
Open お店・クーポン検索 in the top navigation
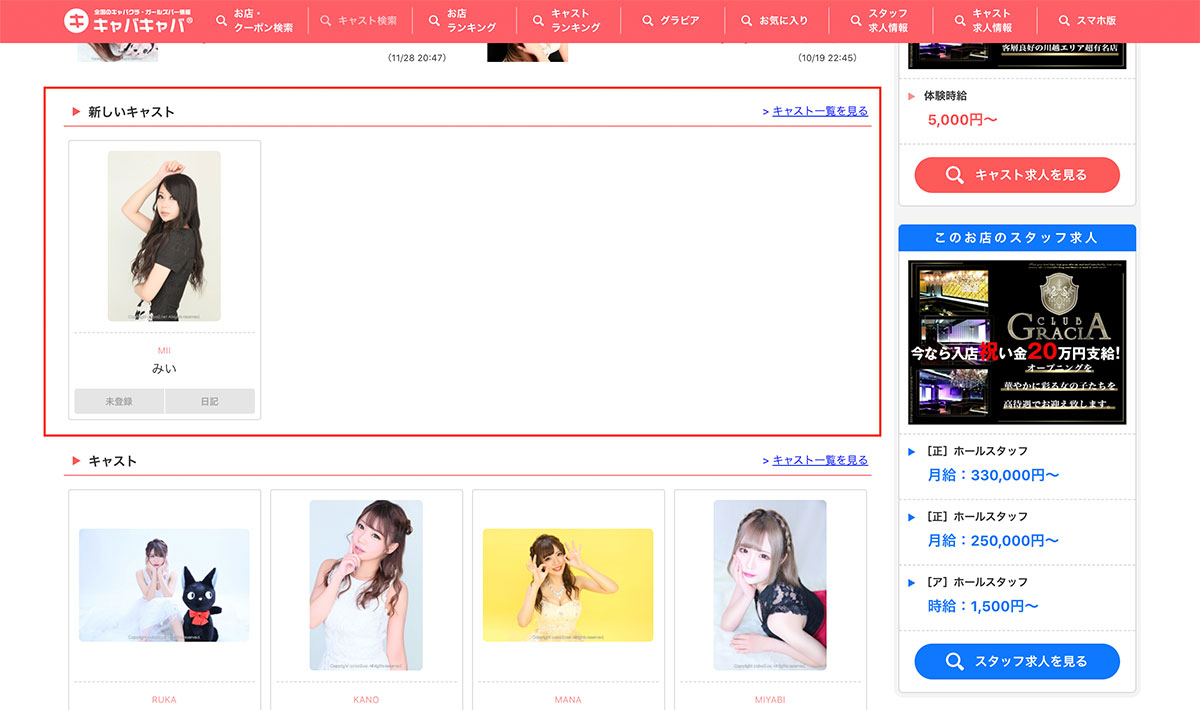tap(254, 21)
